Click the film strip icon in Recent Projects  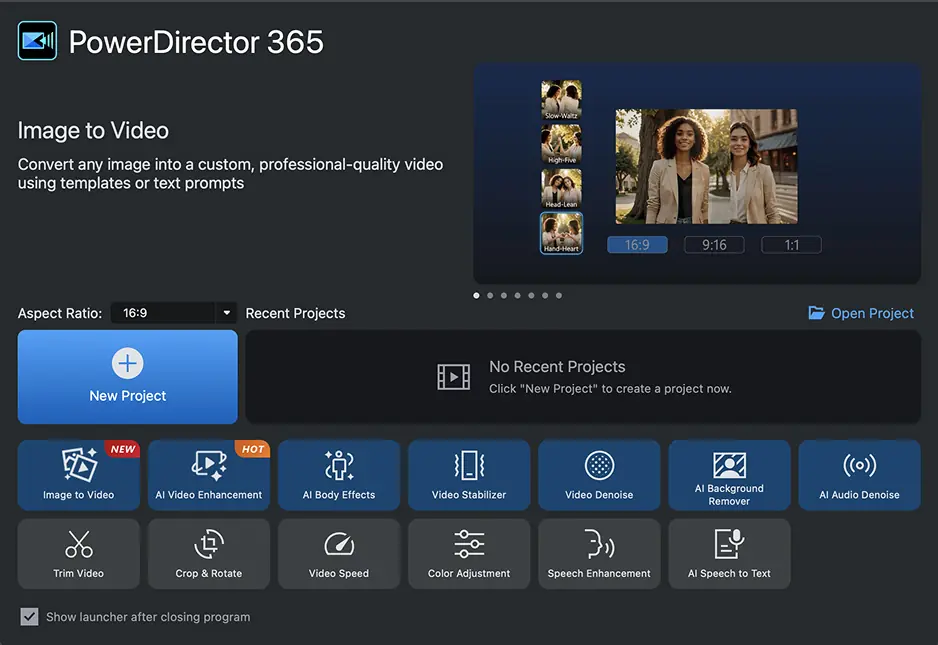[453, 377]
